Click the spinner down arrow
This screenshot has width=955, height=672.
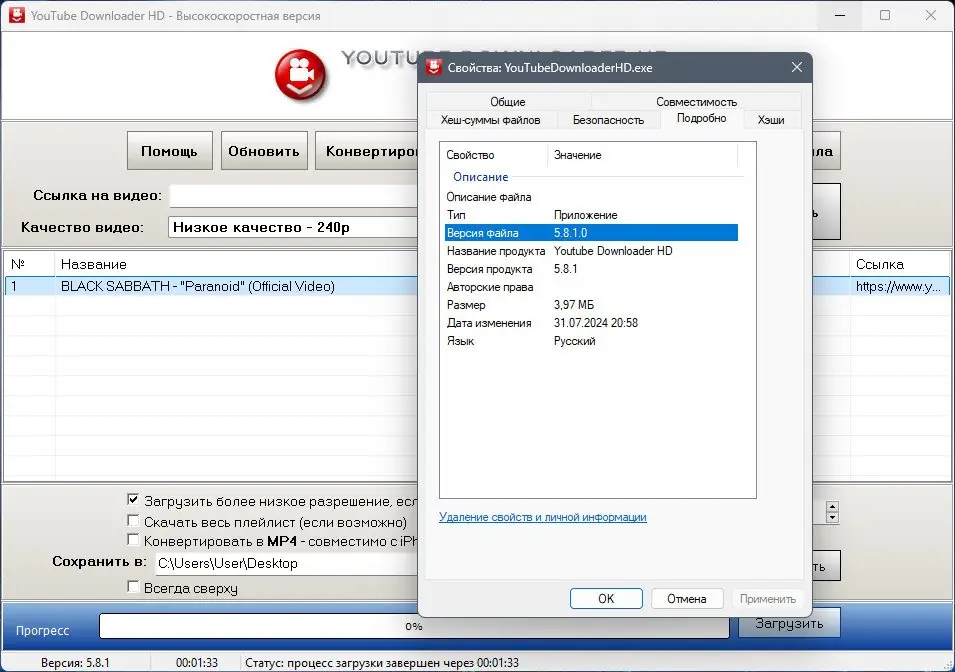(x=832, y=518)
